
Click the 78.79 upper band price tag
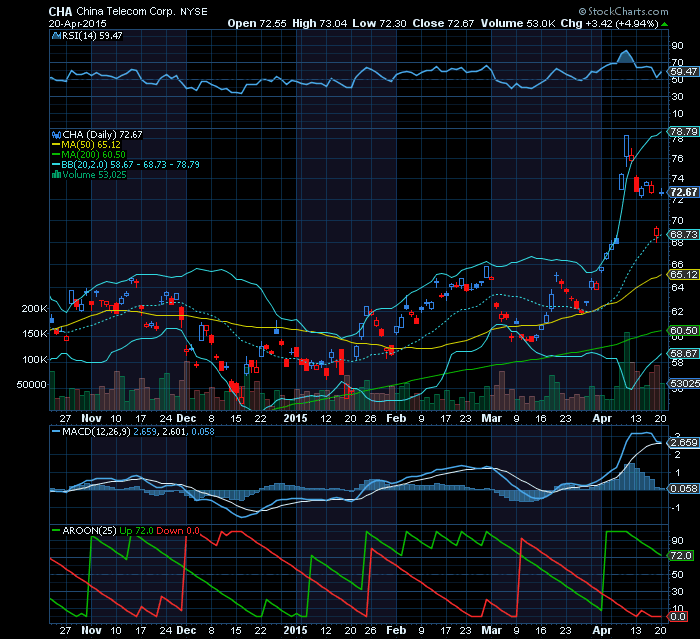coord(683,132)
